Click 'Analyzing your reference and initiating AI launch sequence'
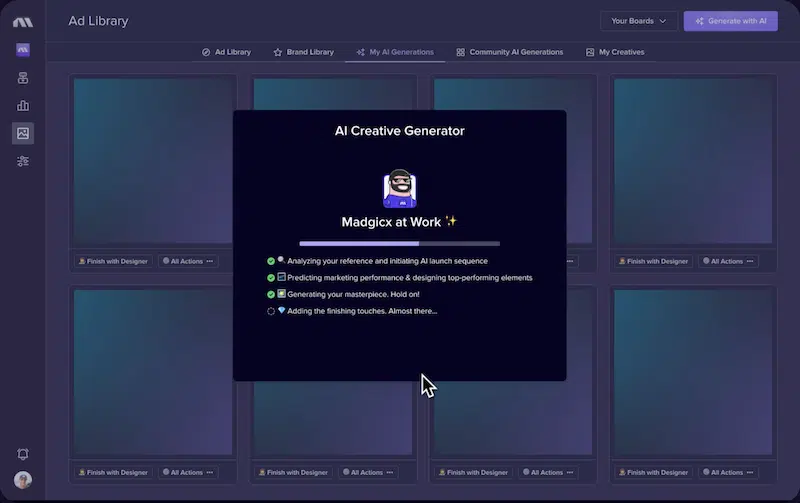The height and width of the screenshot is (503, 800). [x=387, y=261]
